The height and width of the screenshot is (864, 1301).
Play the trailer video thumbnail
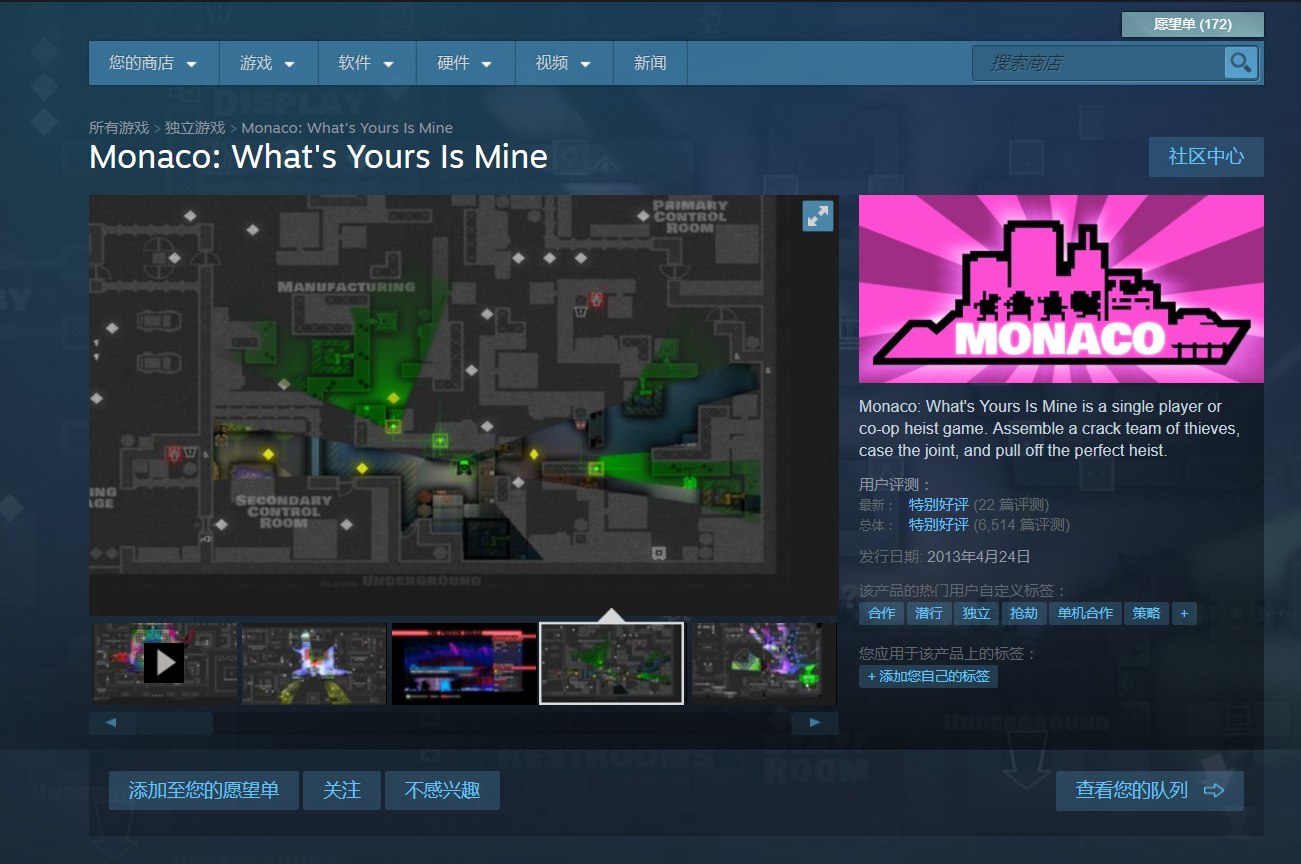(x=164, y=662)
